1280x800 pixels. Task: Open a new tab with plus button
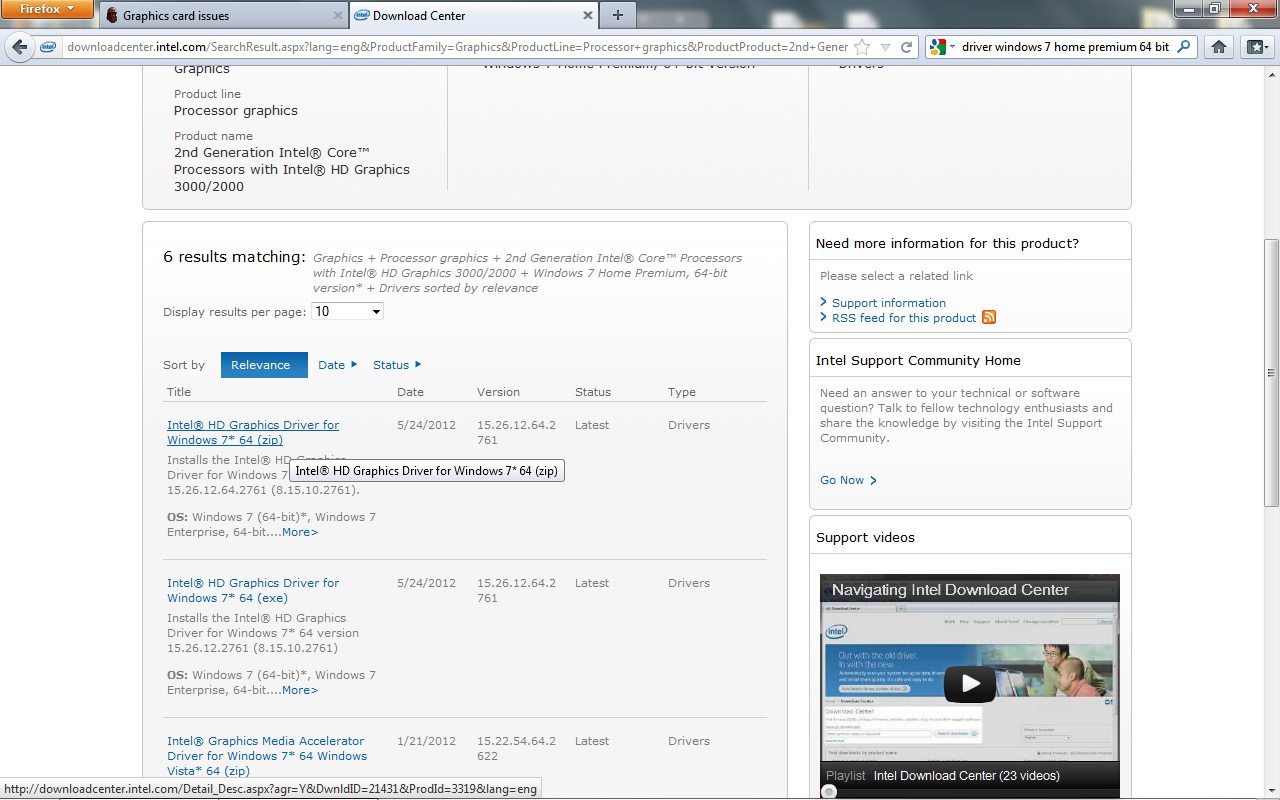(x=617, y=15)
